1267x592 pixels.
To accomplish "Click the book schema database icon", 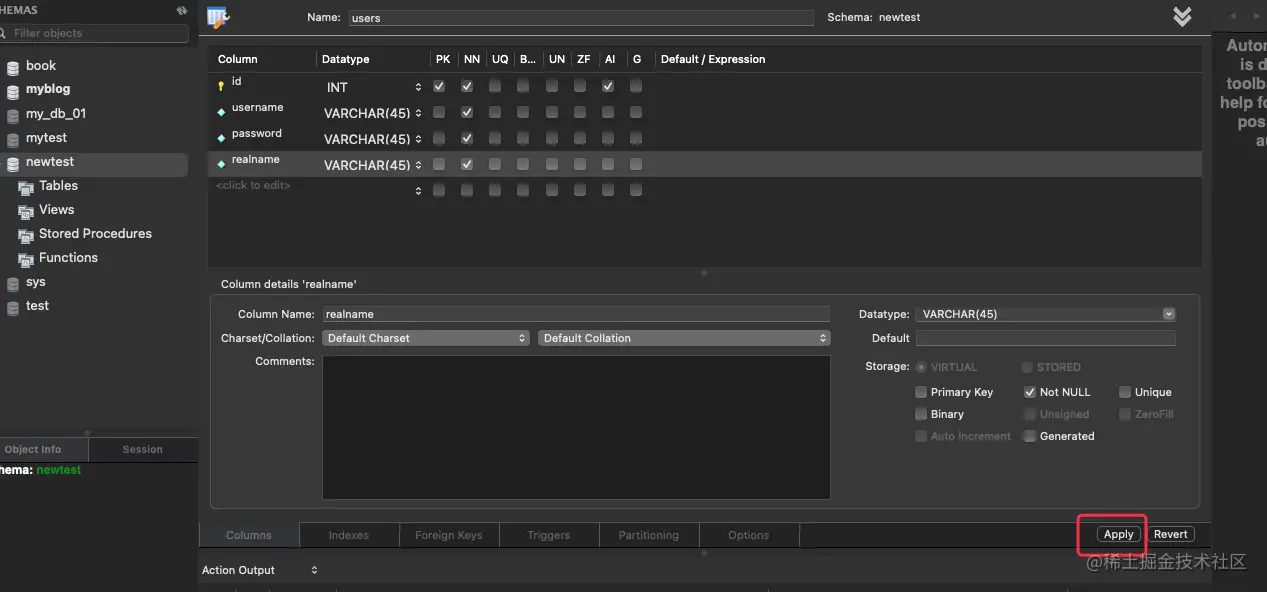I will [13, 68].
